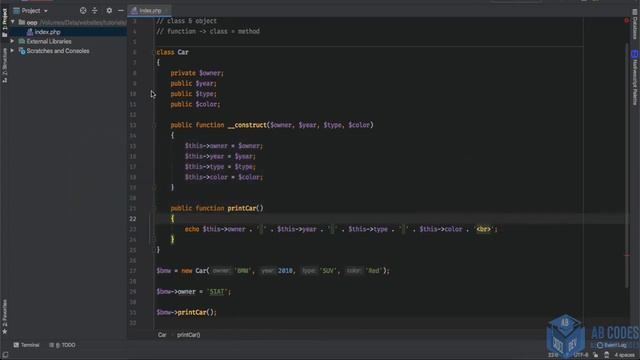Click 'SUV' type argument
This screenshot has width=640, height=360.
[x=328, y=271]
